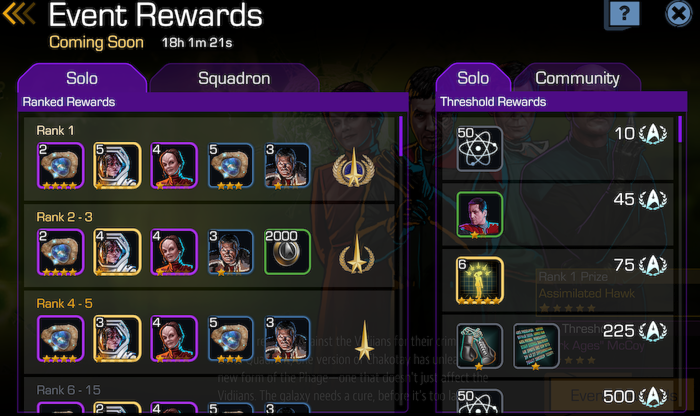Tap the Rank 4 - 5 gold star badge
The width and height of the screenshot is (700, 416).
click(364, 341)
